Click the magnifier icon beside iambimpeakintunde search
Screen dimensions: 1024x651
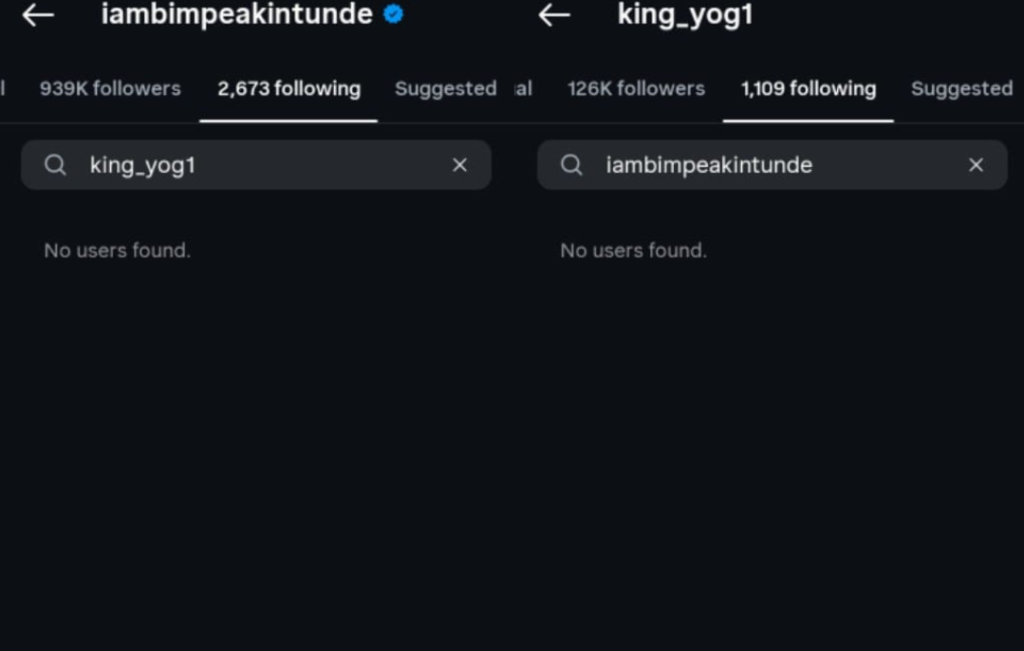572,165
